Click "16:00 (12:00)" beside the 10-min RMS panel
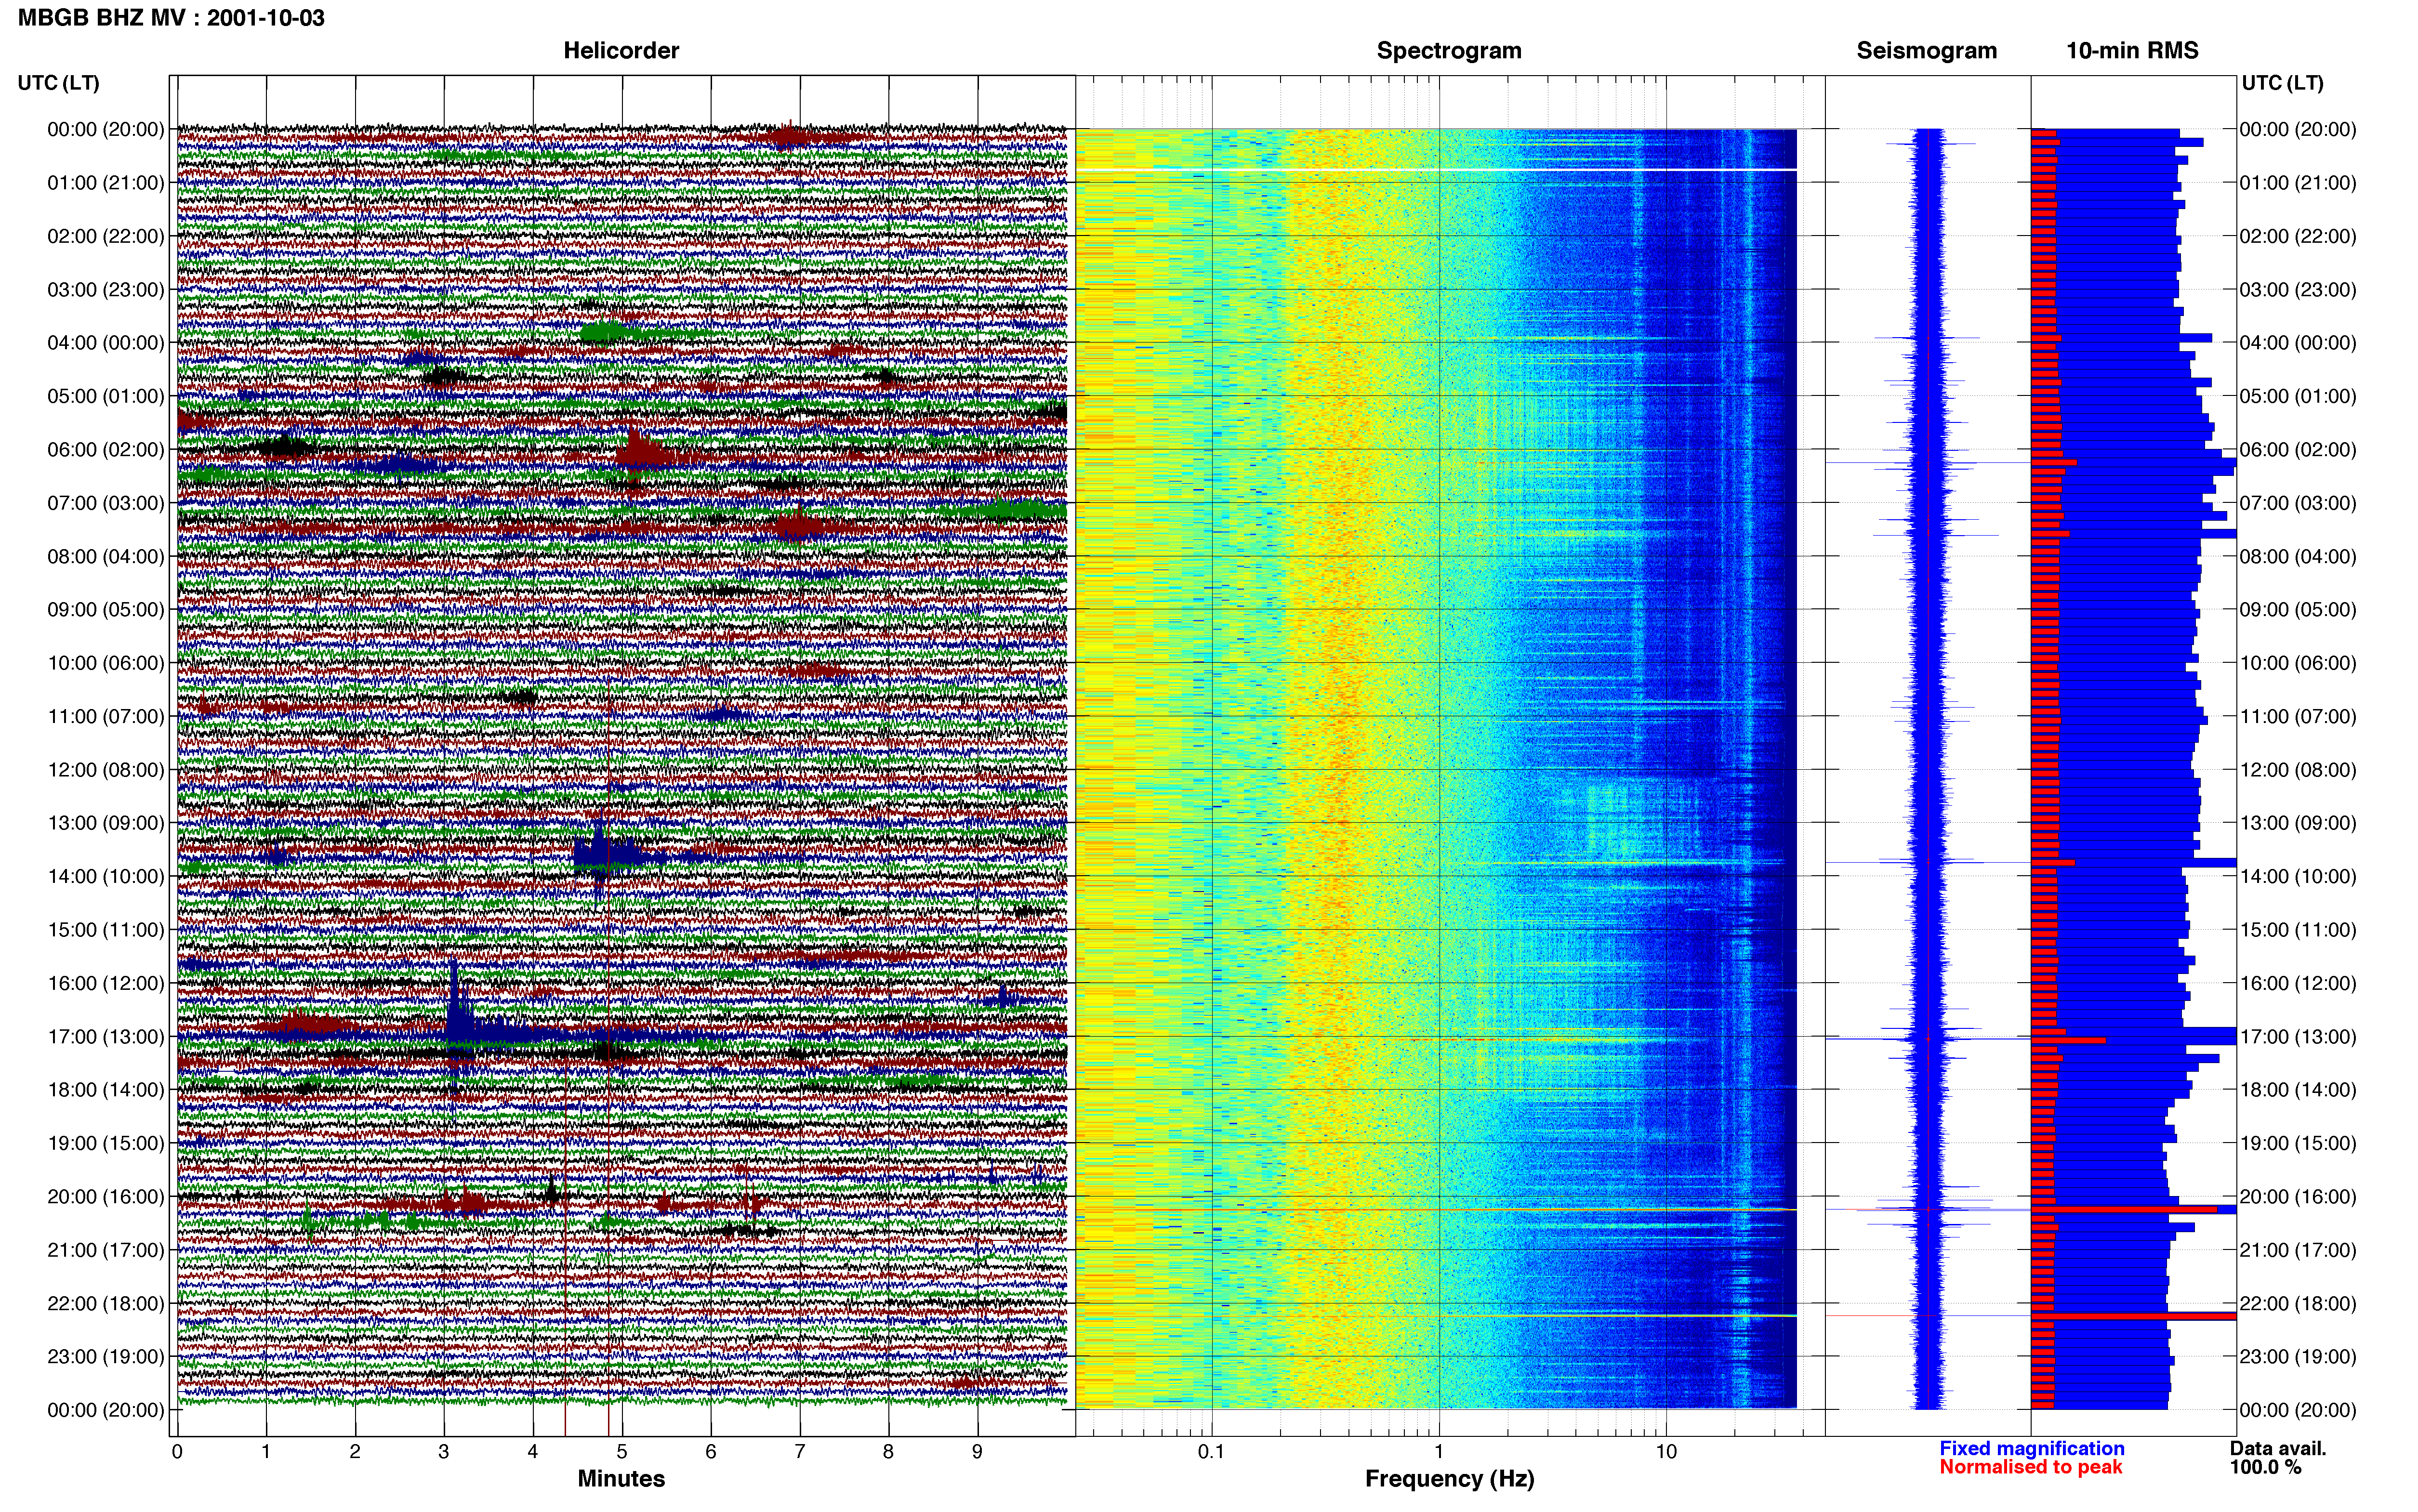Viewport: 2418px width, 1512px height. pos(2297,984)
